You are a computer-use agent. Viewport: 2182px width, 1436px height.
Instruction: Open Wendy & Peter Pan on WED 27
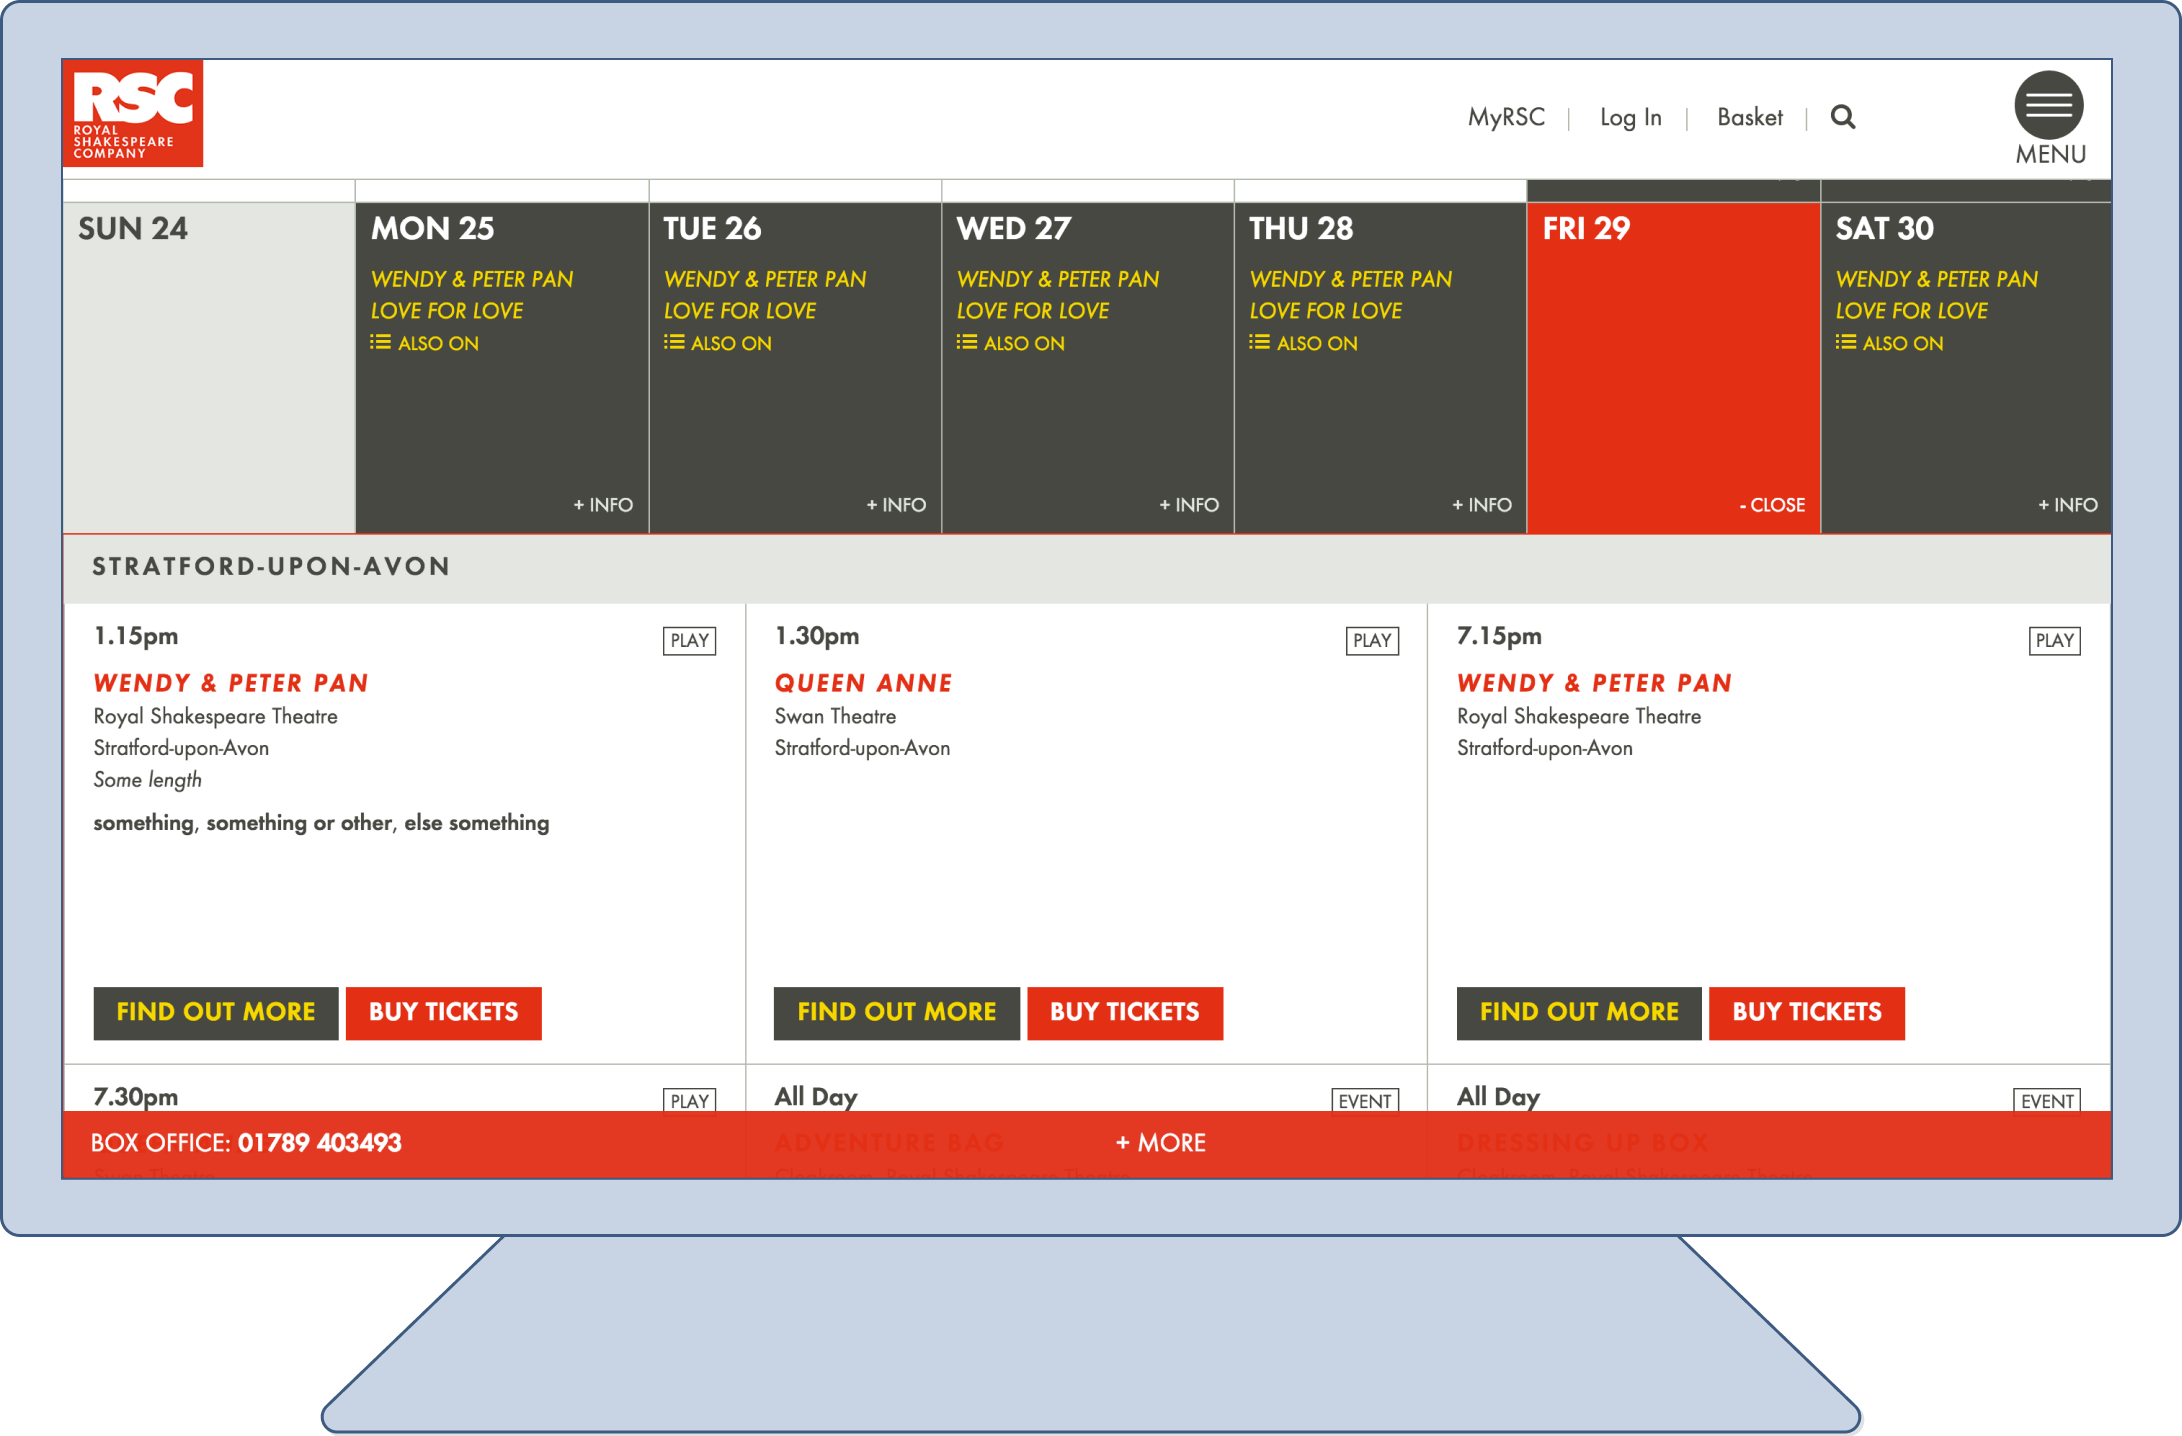[1058, 279]
